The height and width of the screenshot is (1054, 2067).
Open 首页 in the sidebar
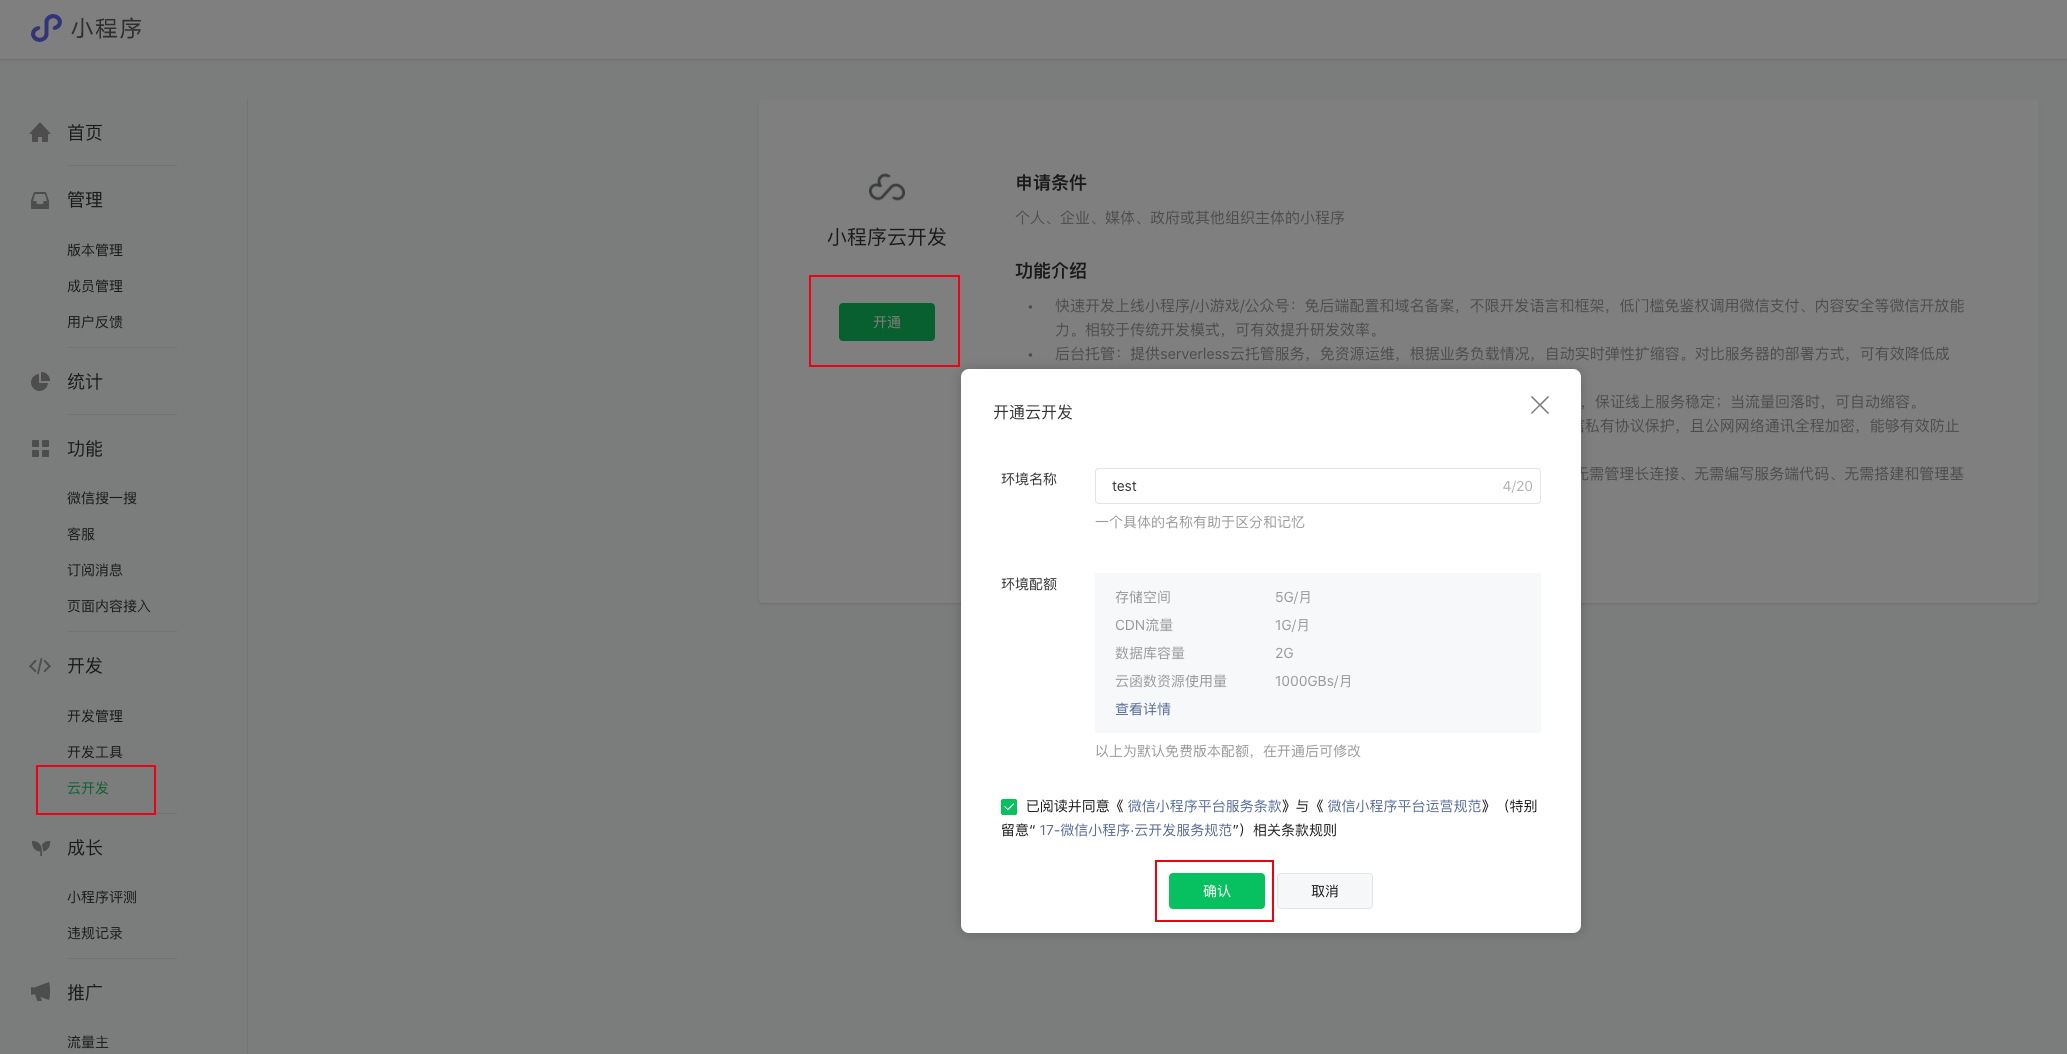pos(85,133)
